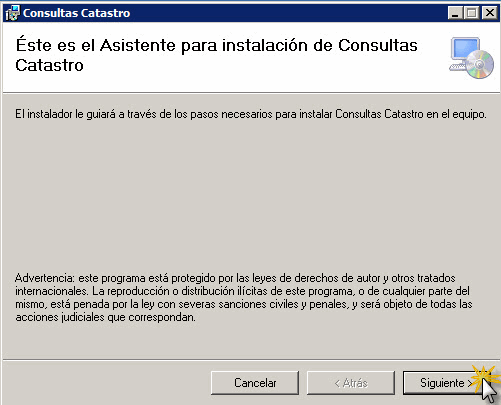Screen dimensions: 501x405
Task: Open the installer system menu icon in title bar
Action: 13,13
